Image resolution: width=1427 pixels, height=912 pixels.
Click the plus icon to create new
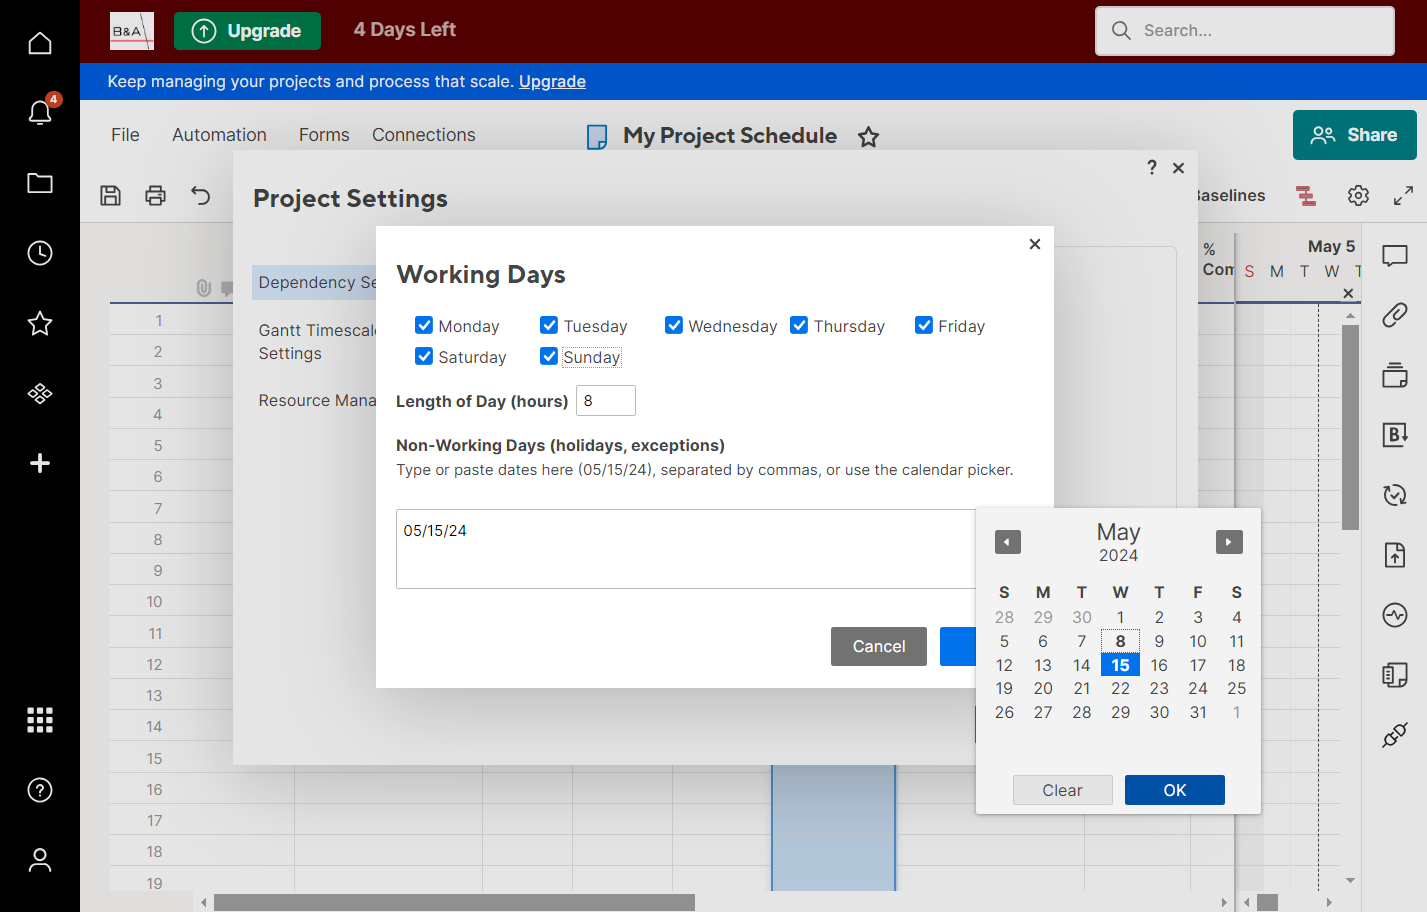pyautogui.click(x=40, y=463)
